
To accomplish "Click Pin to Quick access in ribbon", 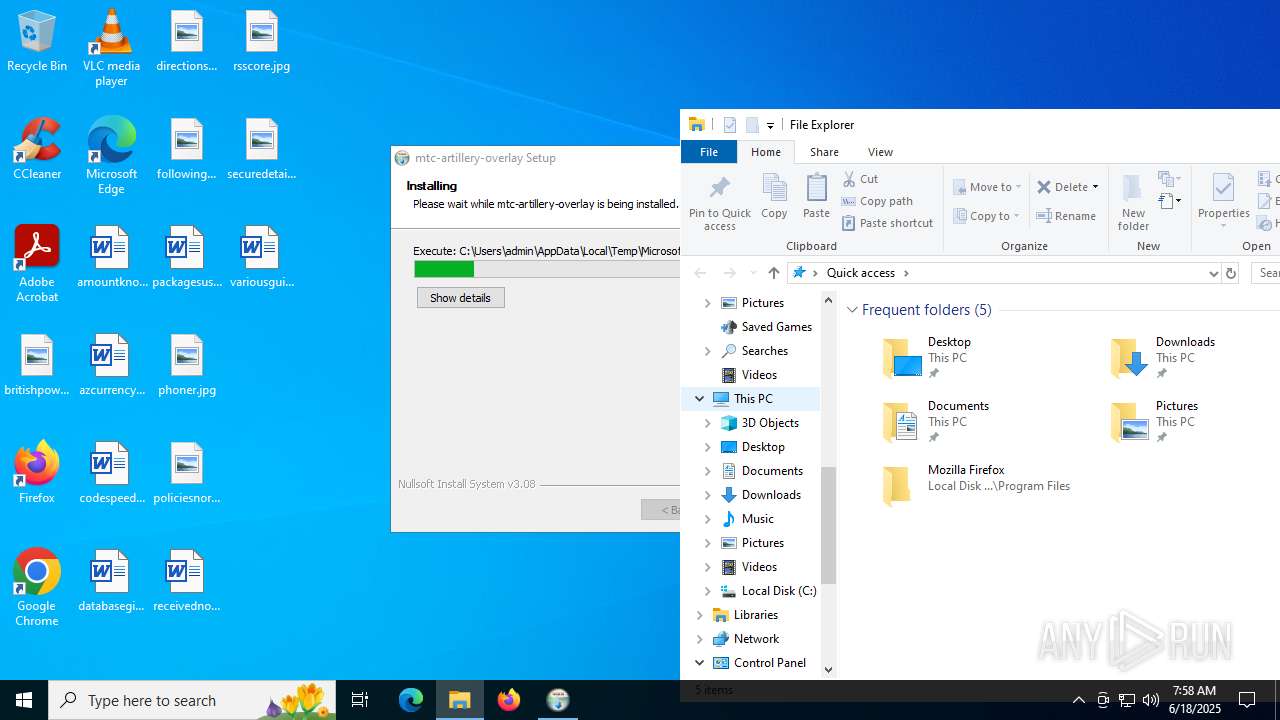I will 720,203.
